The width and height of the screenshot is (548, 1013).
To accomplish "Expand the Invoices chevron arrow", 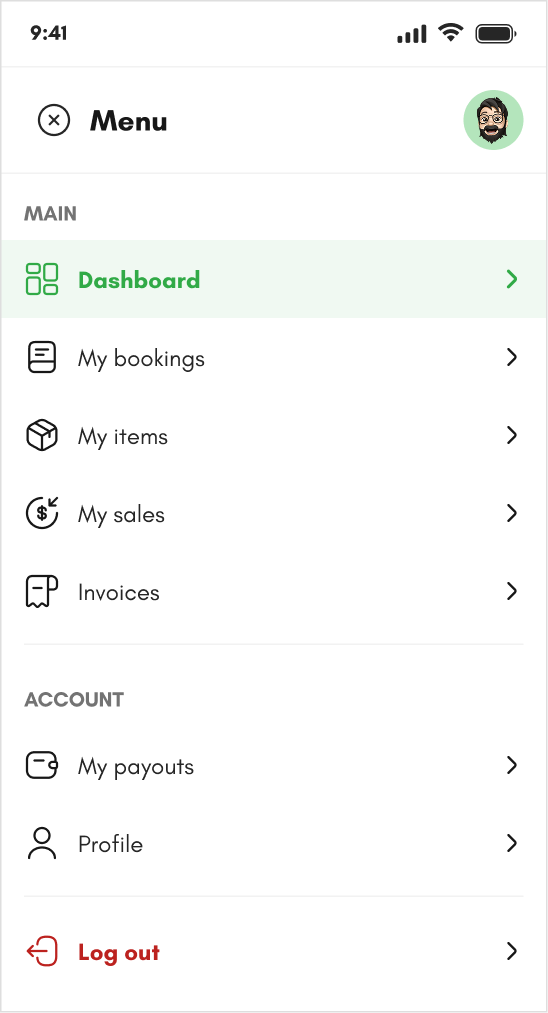I will [512, 592].
